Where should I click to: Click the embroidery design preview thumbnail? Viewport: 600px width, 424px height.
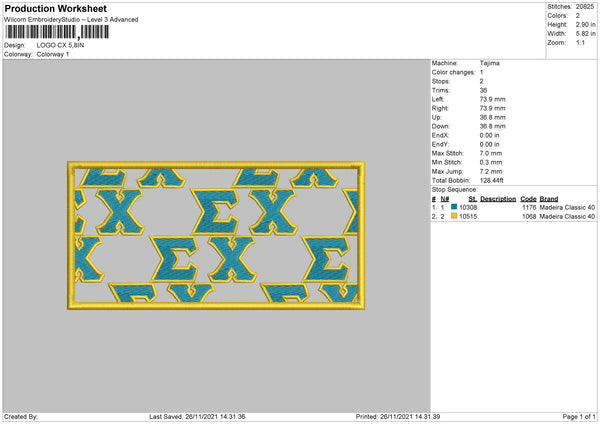(216, 235)
